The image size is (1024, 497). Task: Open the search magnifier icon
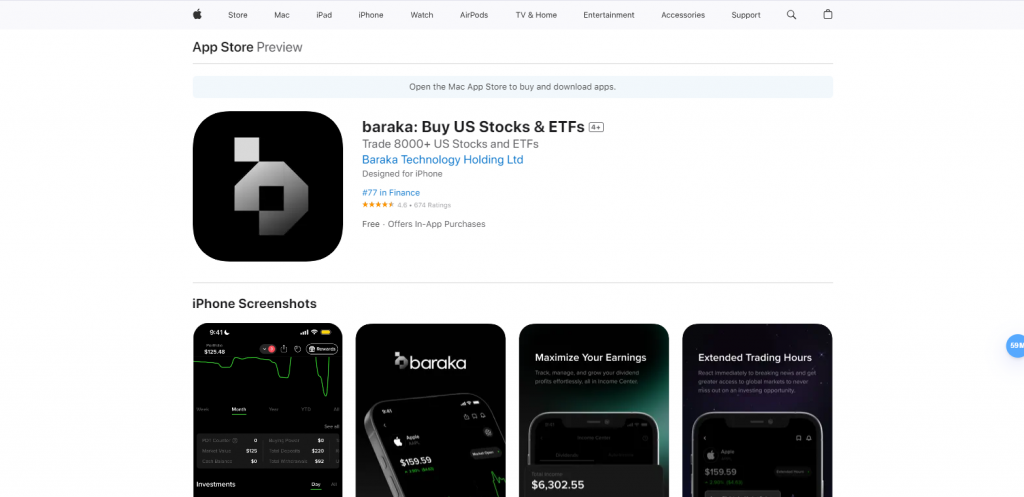792,14
